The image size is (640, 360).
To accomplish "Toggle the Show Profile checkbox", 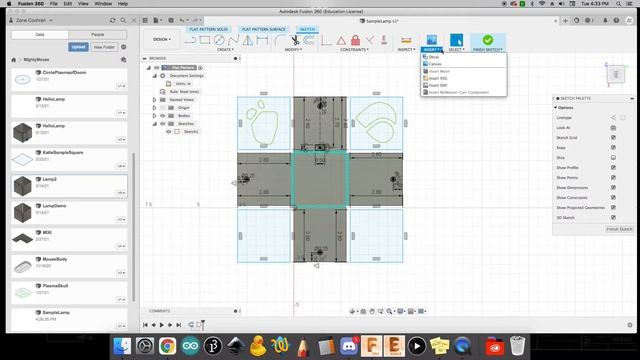I will 613,167.
